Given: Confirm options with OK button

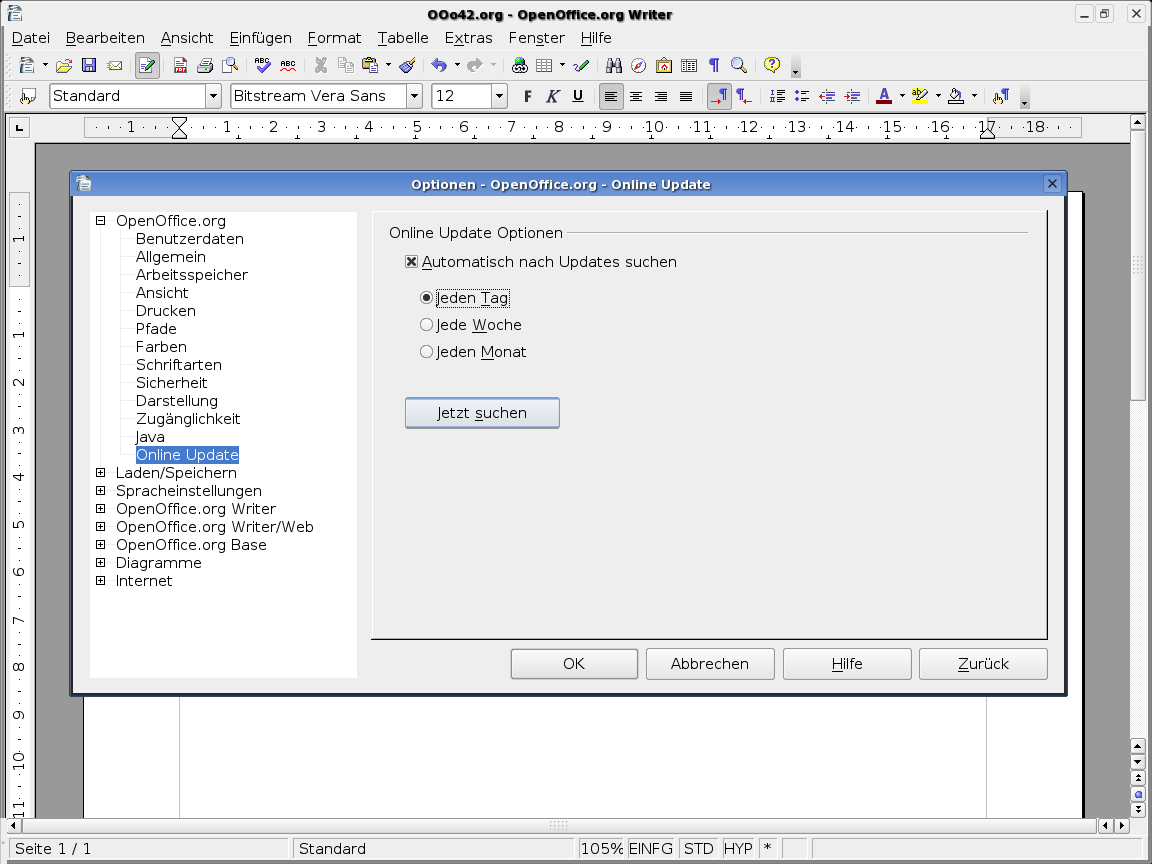Looking at the screenshot, I should click(x=574, y=663).
